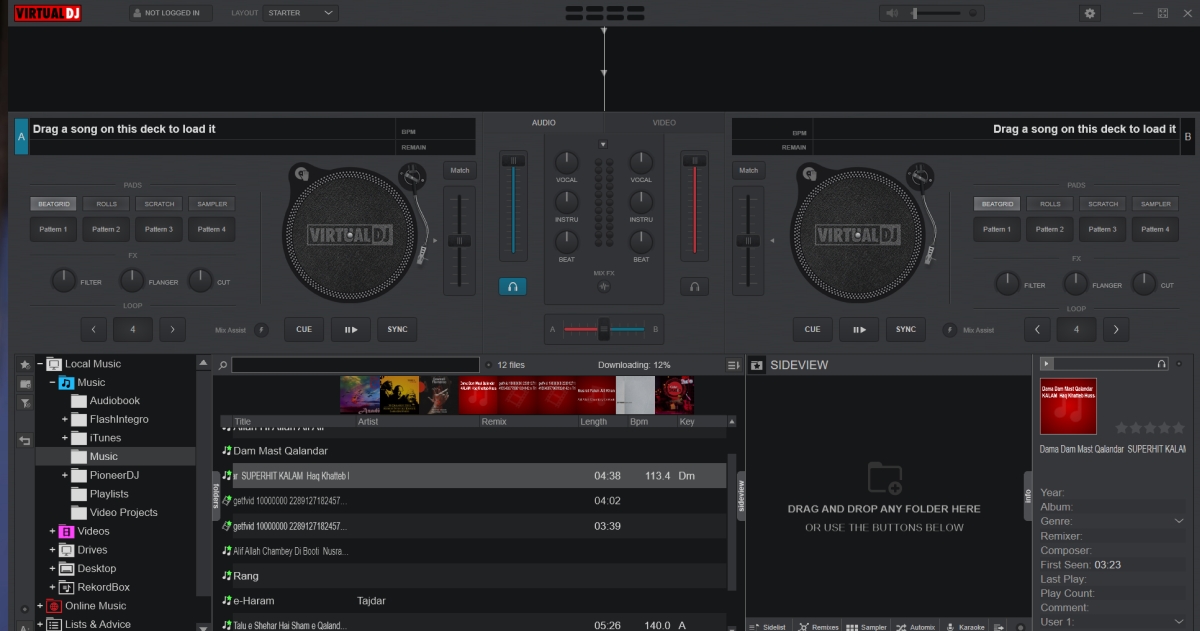The height and width of the screenshot is (631, 1200).
Task: Expand the Videos folder in the sidebar
Action: click(51, 530)
